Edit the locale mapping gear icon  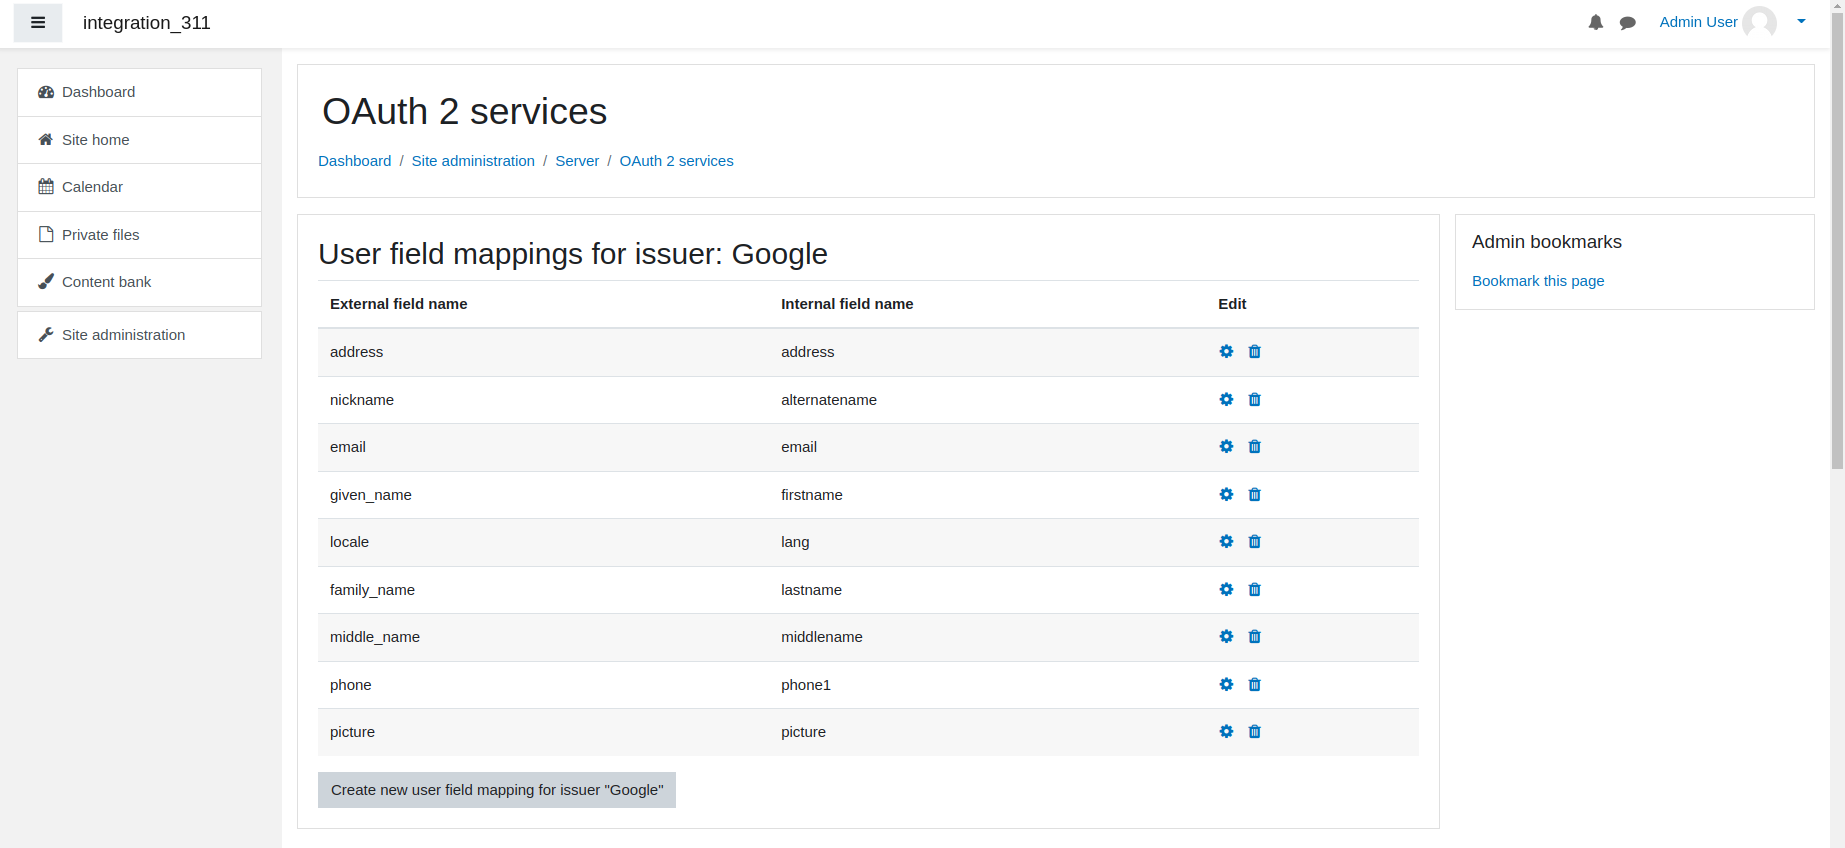tap(1226, 542)
